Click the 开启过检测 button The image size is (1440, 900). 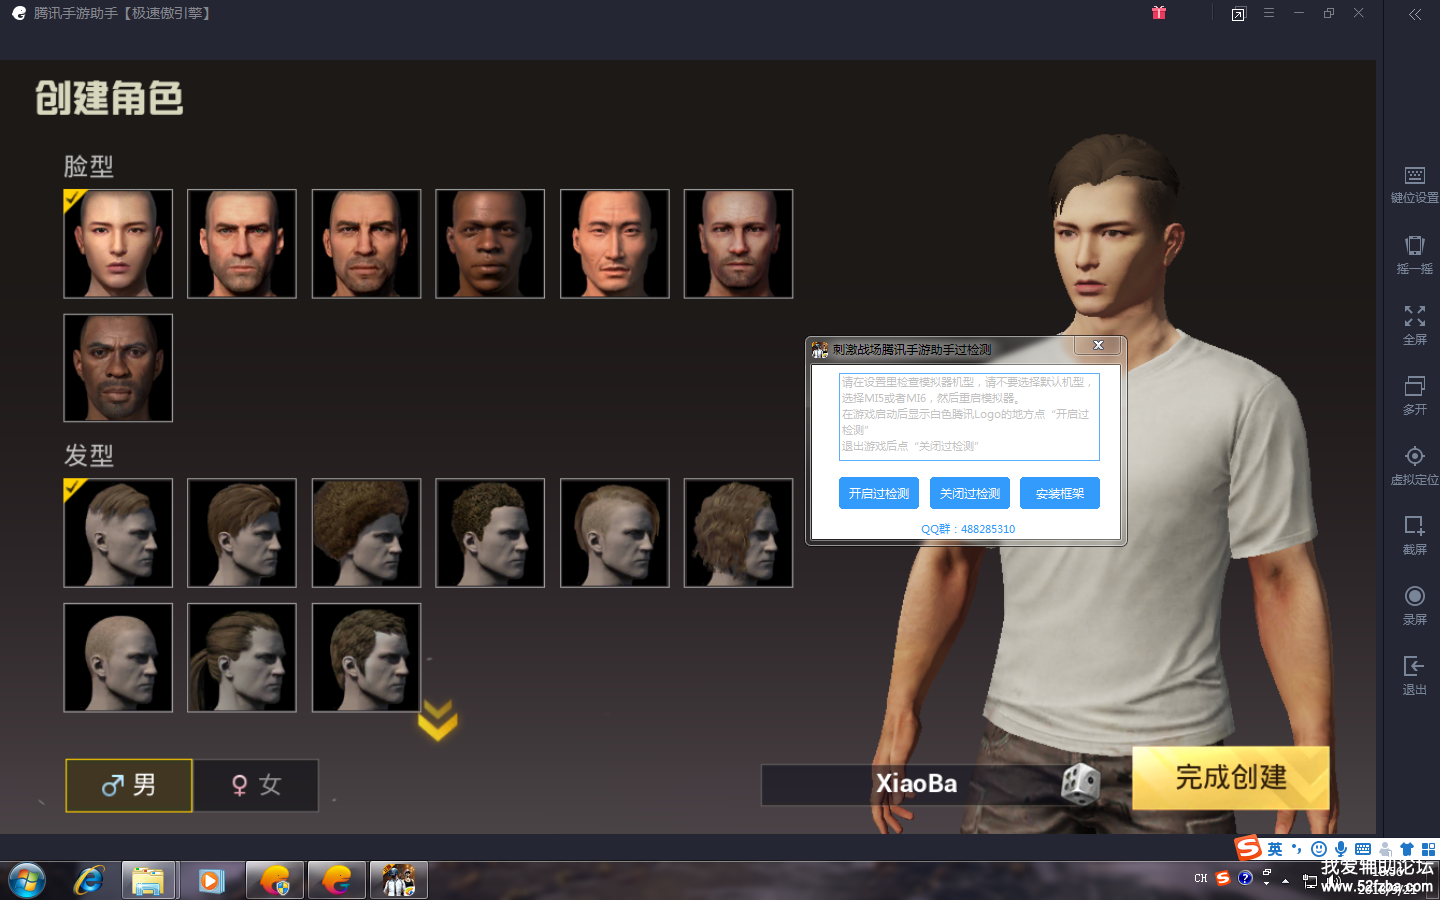pyautogui.click(x=879, y=493)
